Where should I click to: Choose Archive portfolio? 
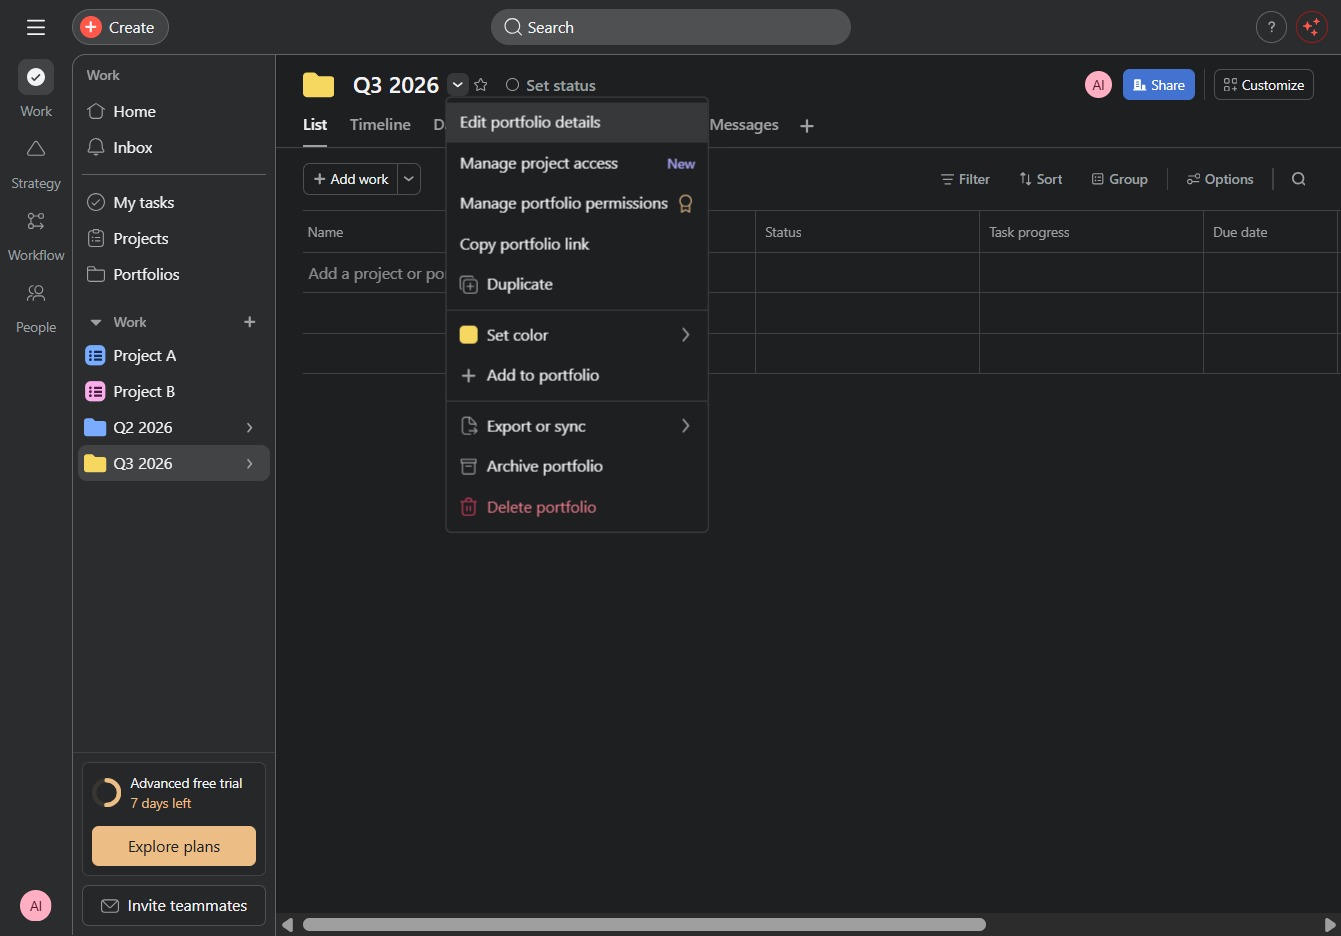pyautogui.click(x=577, y=466)
